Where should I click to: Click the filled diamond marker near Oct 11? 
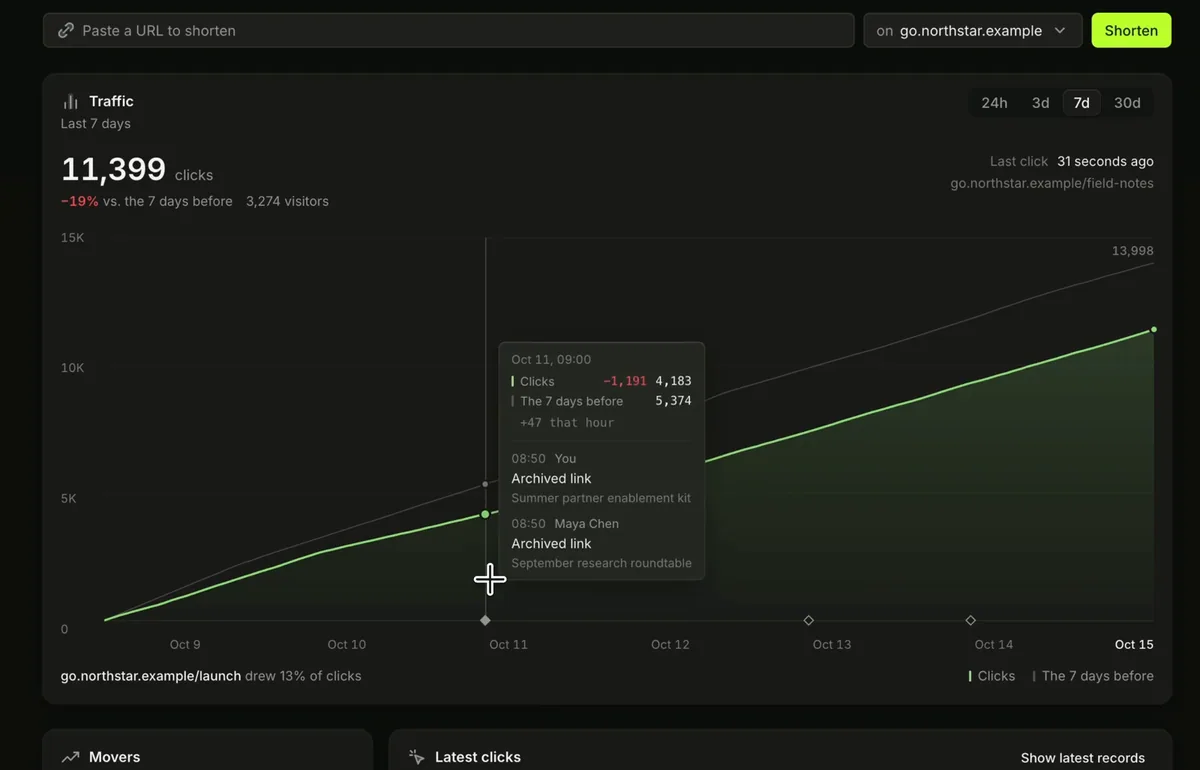click(x=485, y=620)
